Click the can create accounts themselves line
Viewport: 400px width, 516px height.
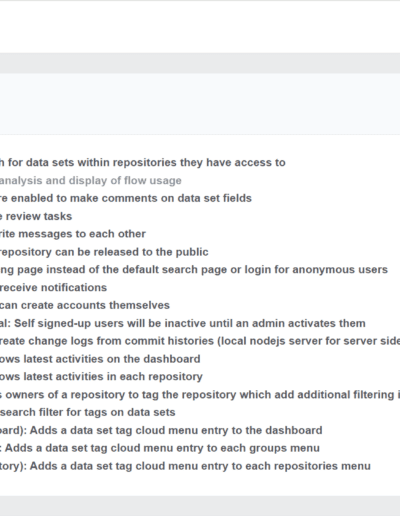[85, 305]
